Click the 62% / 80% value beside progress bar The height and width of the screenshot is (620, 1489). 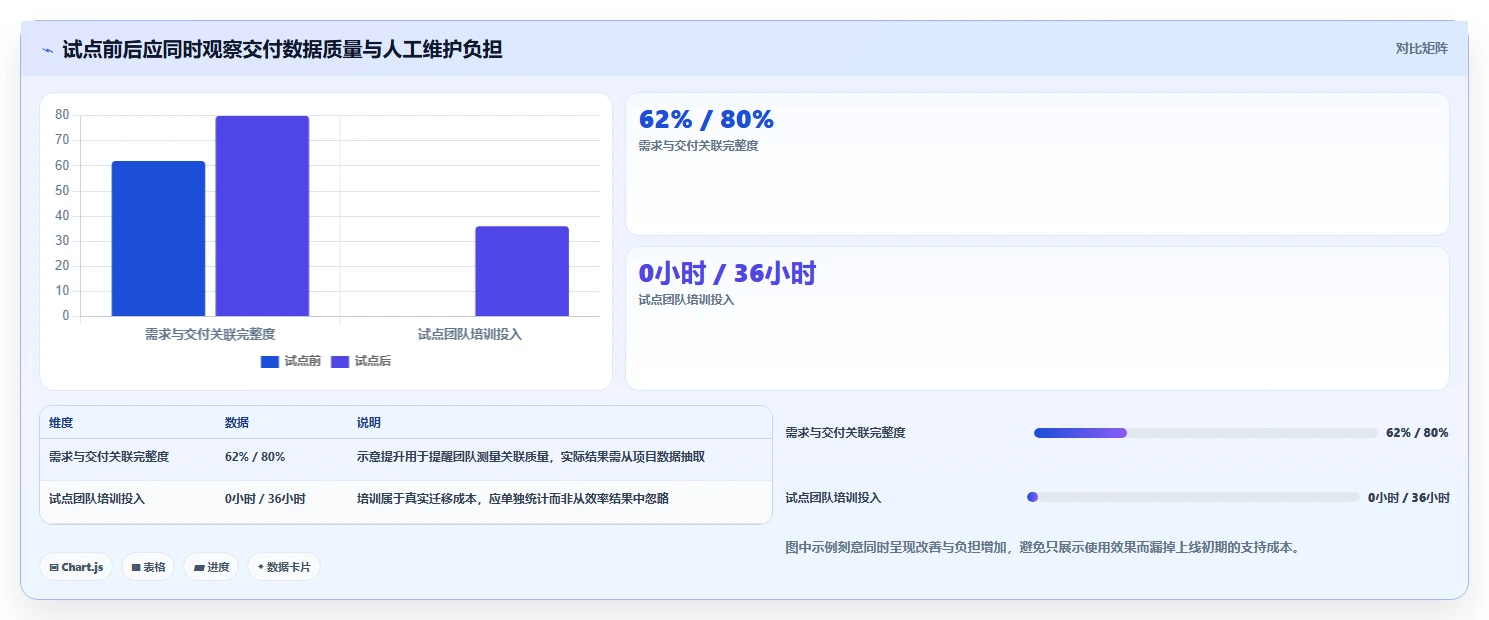[x=1417, y=433]
